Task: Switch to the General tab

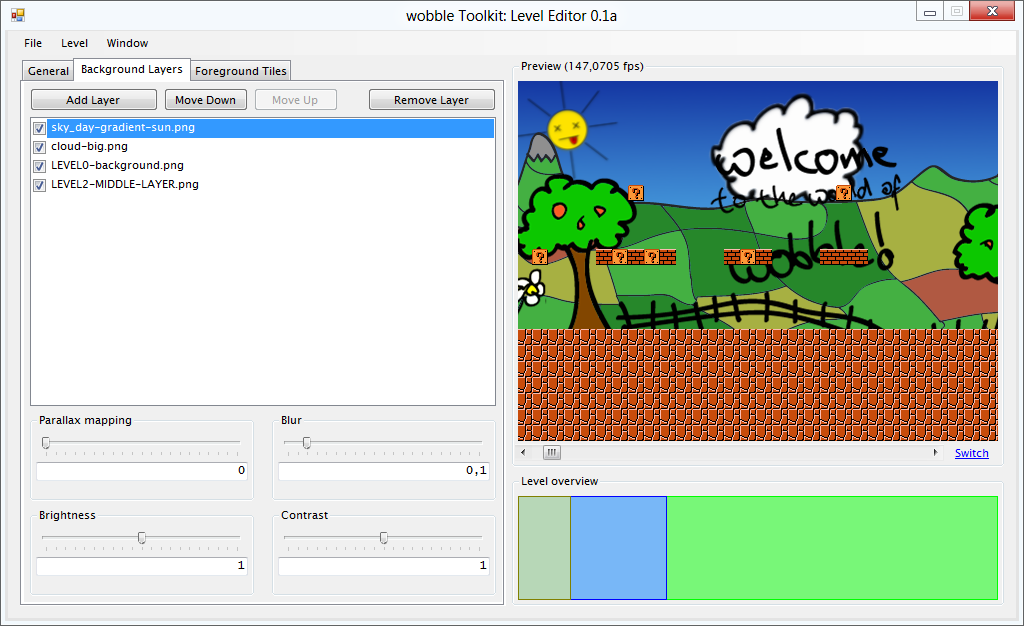Action: [48, 70]
